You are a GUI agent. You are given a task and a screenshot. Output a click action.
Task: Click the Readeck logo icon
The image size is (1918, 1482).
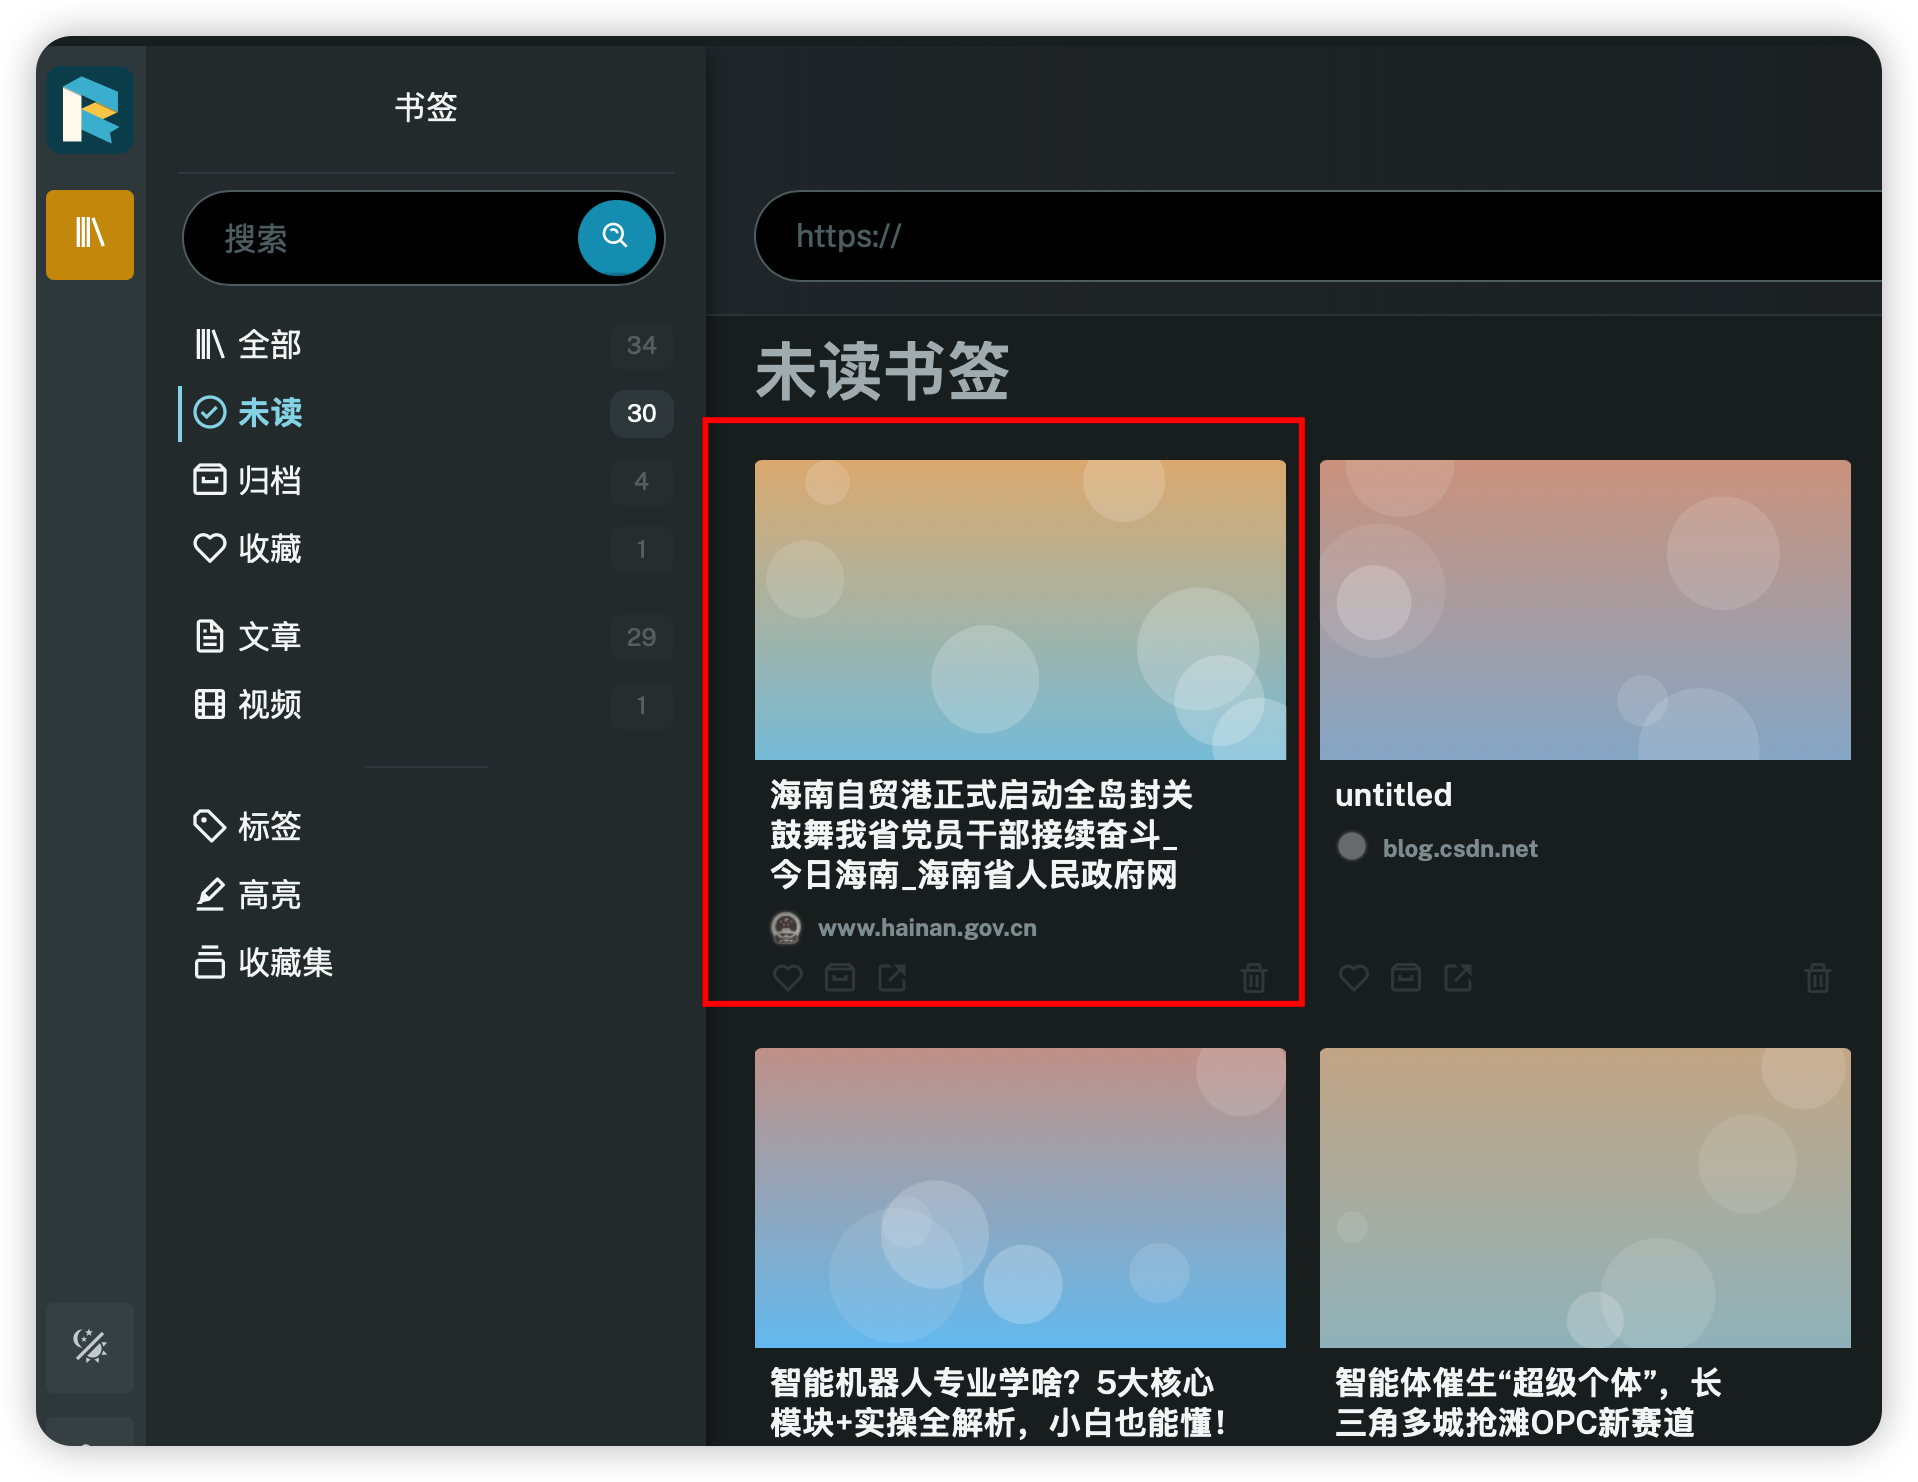tap(90, 109)
